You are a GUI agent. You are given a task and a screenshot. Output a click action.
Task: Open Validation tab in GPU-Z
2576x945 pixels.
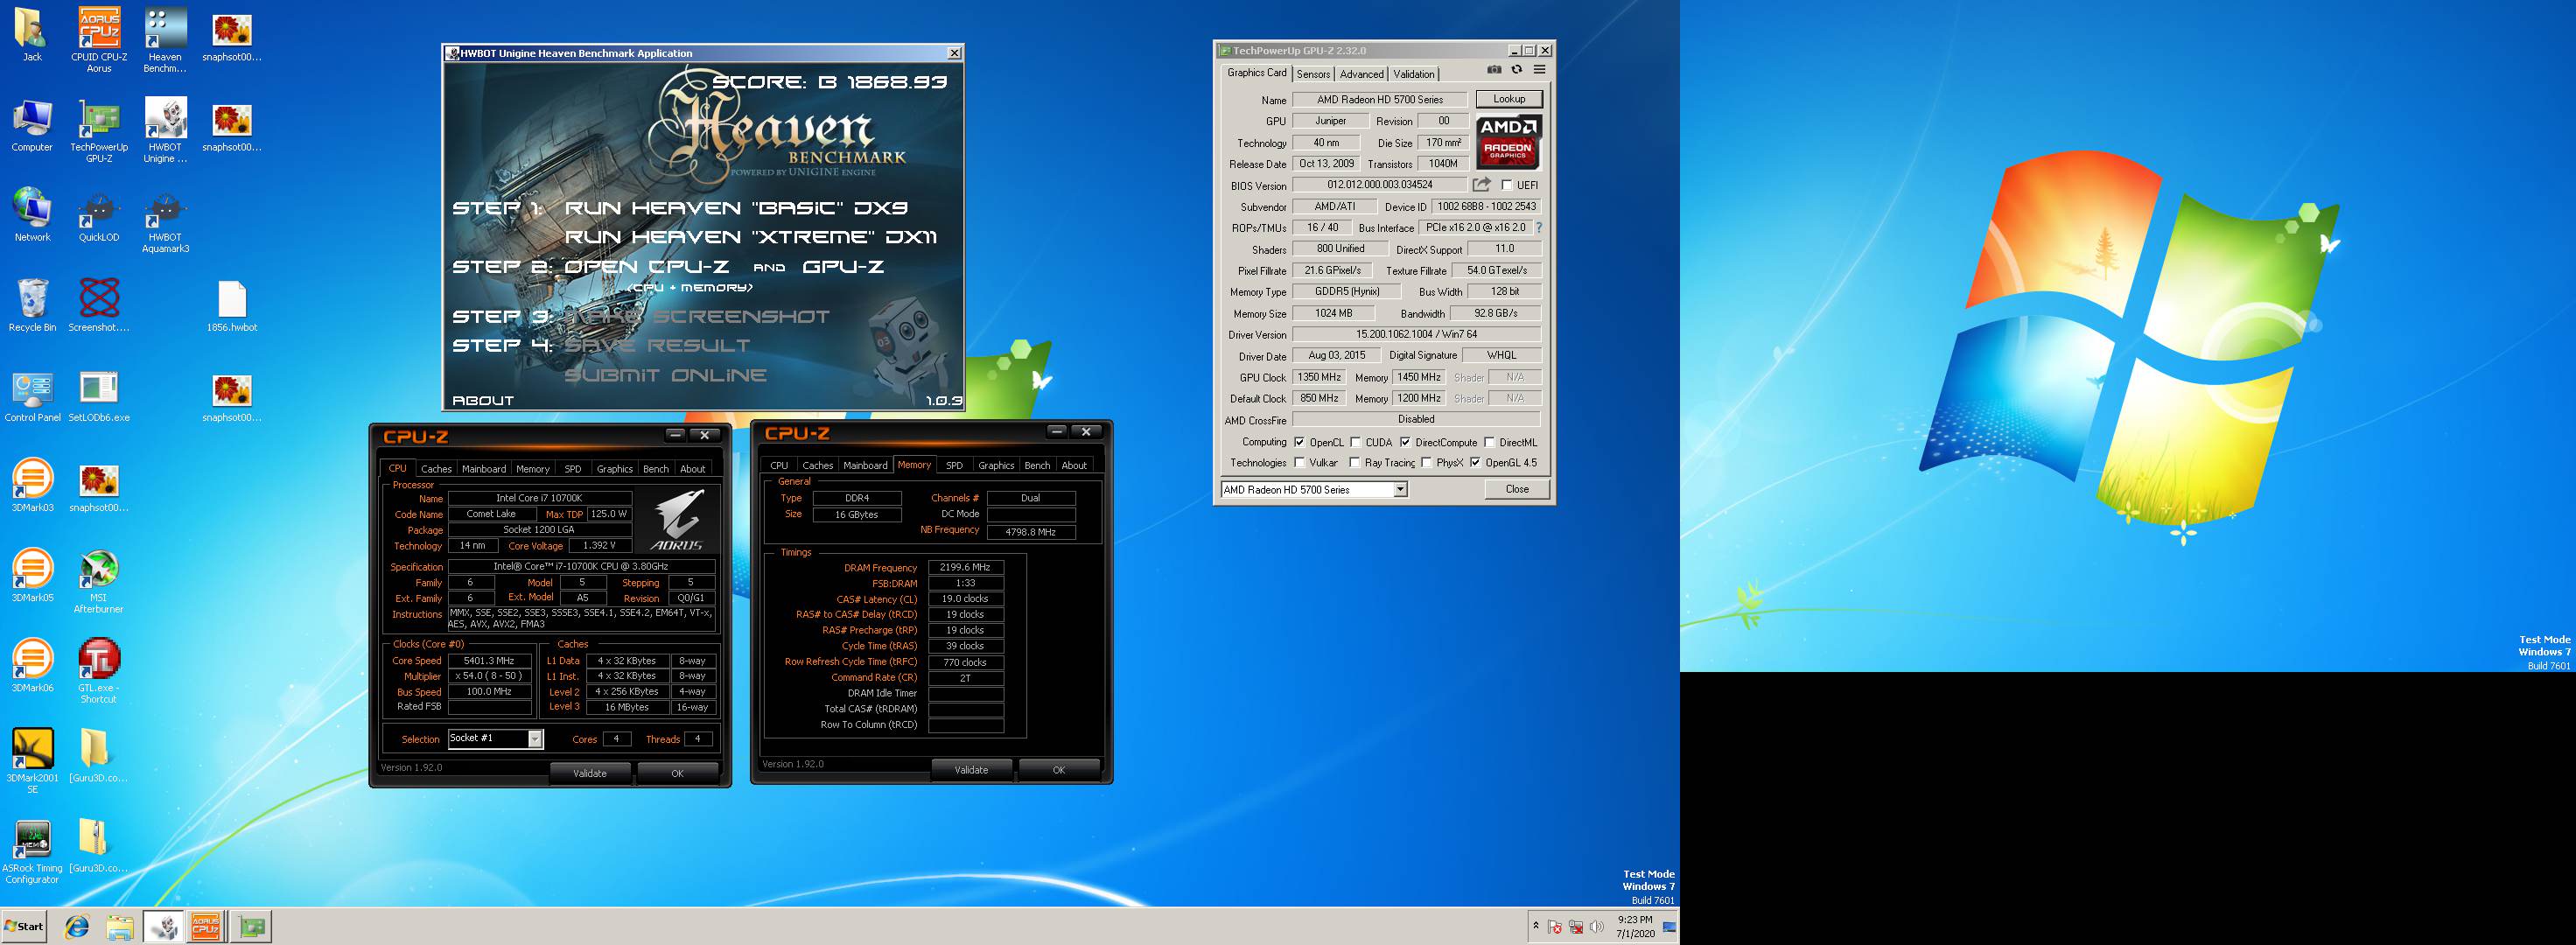[1413, 74]
